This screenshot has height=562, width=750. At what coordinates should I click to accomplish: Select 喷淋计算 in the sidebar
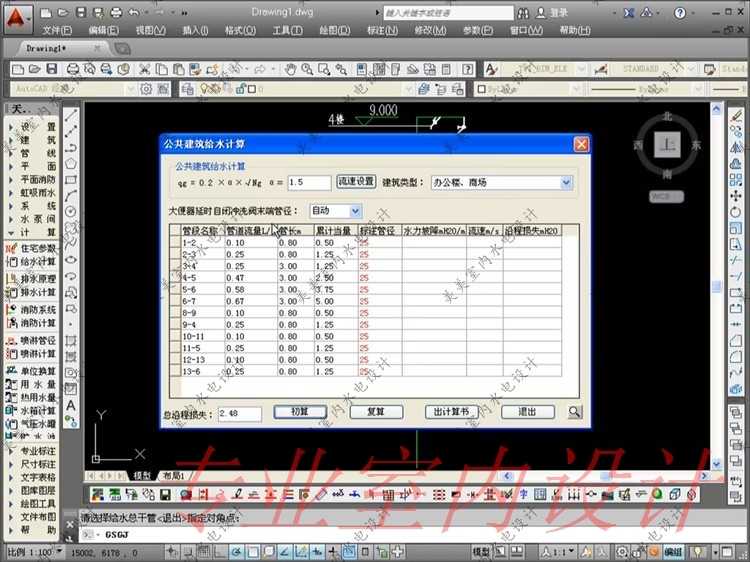[x=31, y=354]
